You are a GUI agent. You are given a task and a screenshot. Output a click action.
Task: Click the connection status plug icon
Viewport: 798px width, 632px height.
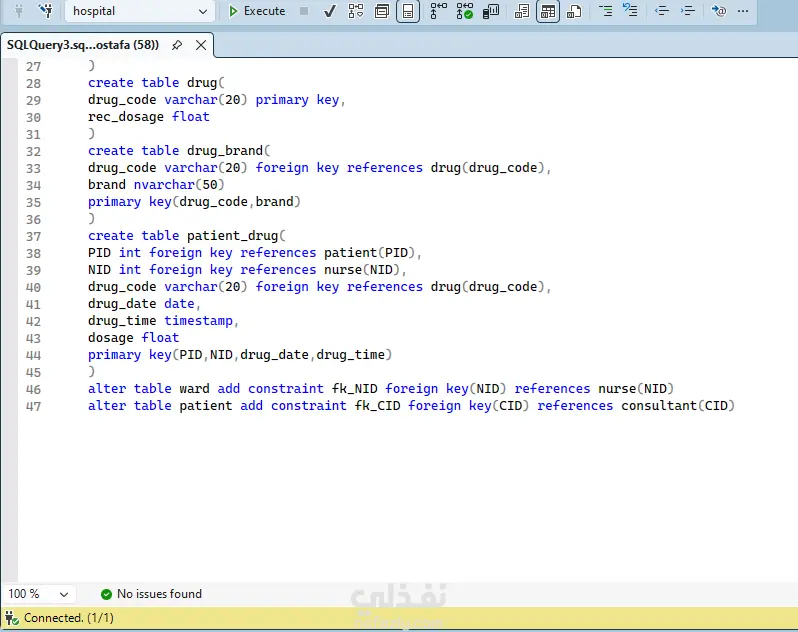(x=12, y=618)
